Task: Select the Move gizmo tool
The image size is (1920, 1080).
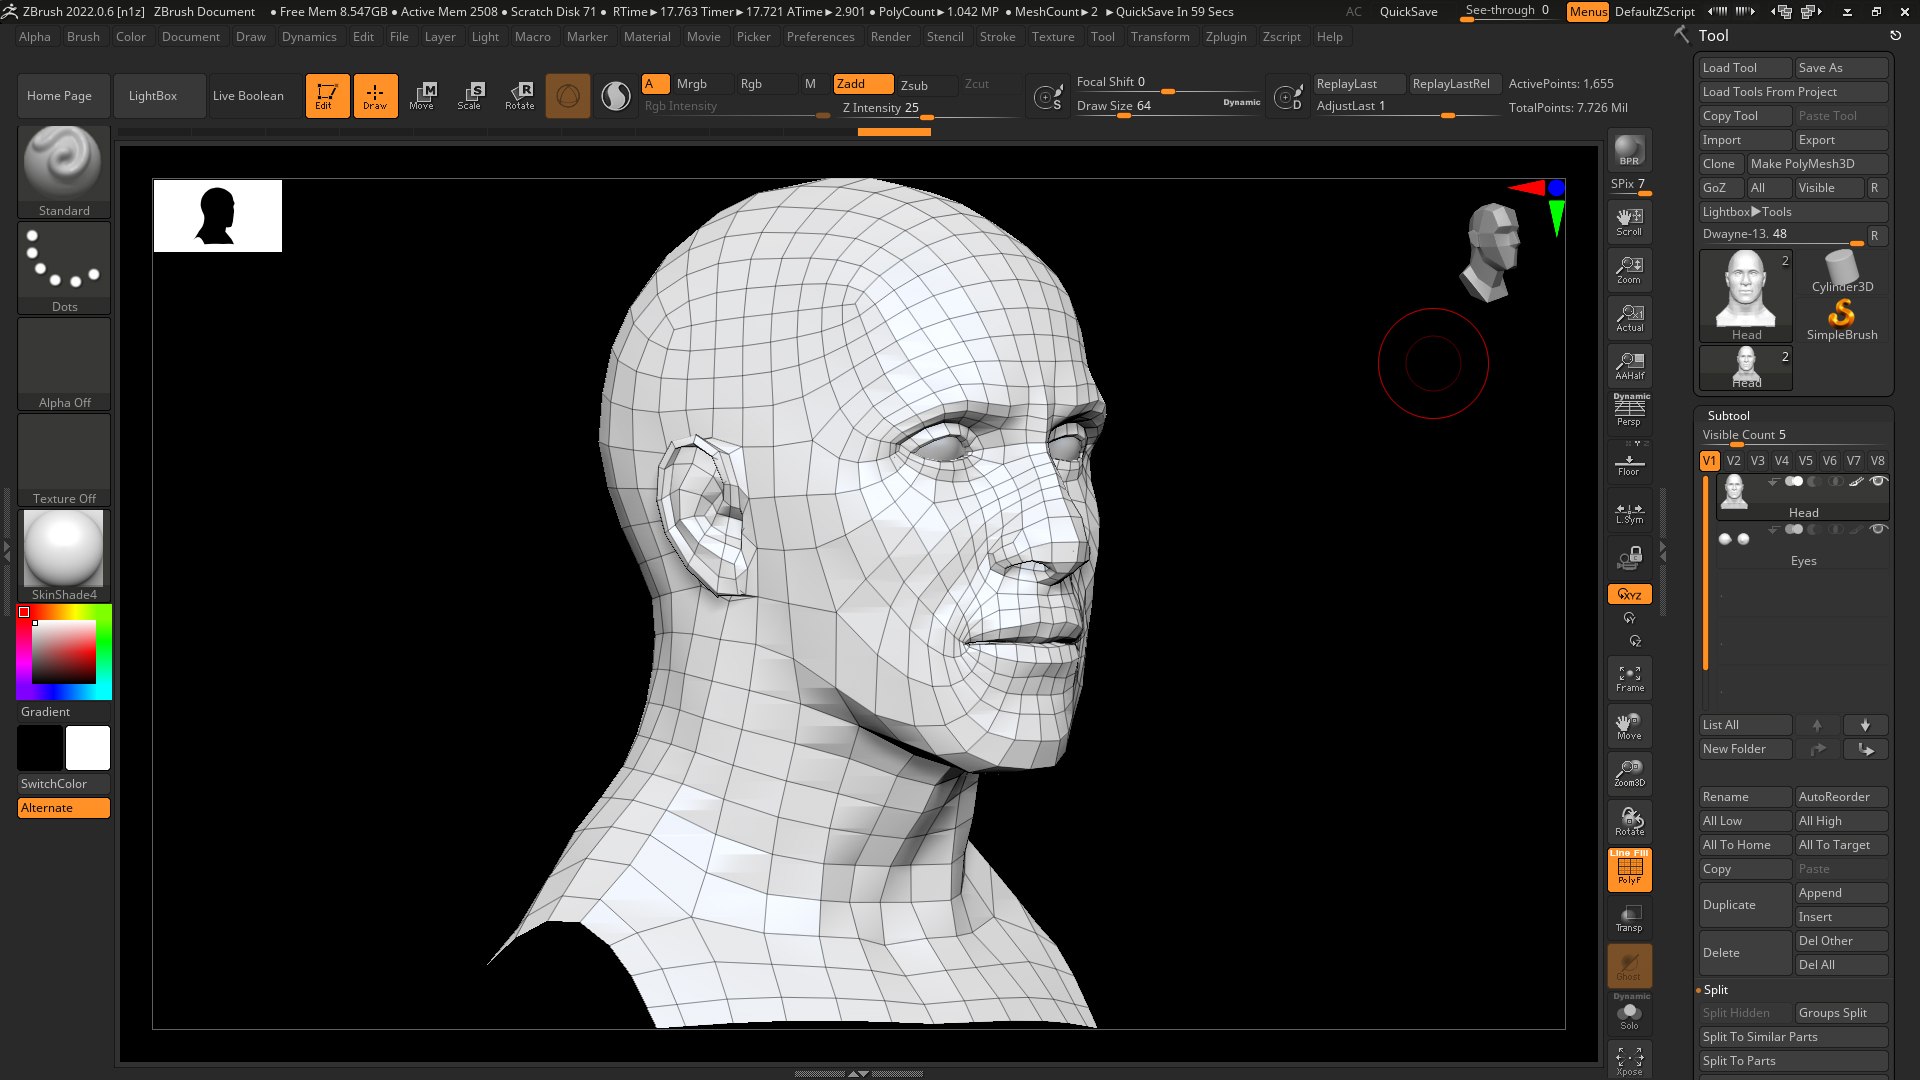Action: point(422,96)
